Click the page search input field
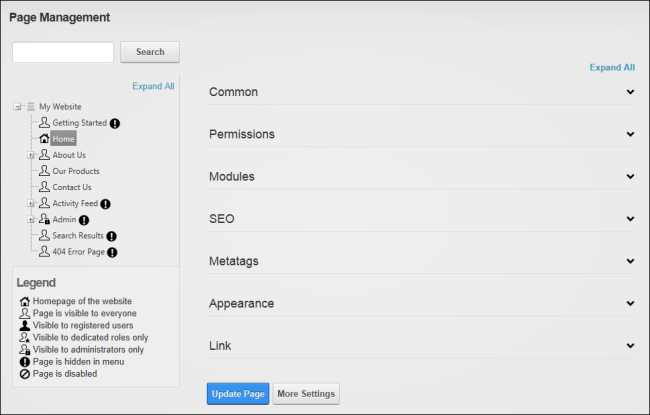 63,52
